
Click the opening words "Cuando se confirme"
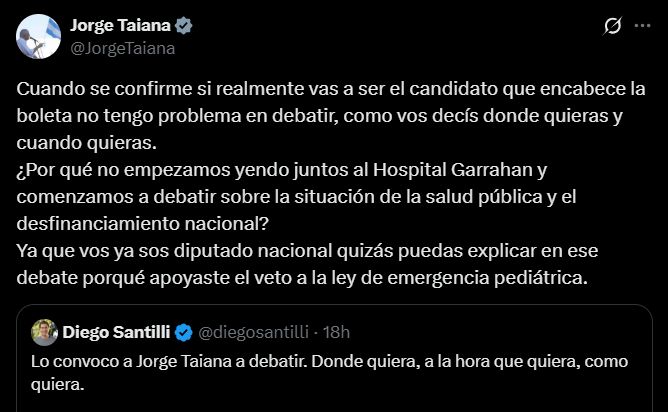[86, 89]
